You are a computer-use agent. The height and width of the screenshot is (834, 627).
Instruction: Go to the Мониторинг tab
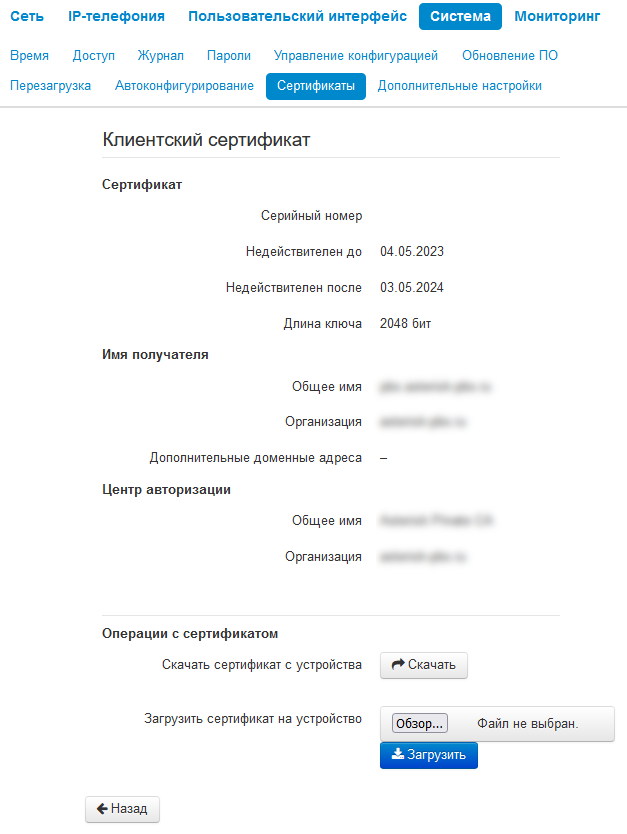tap(557, 16)
